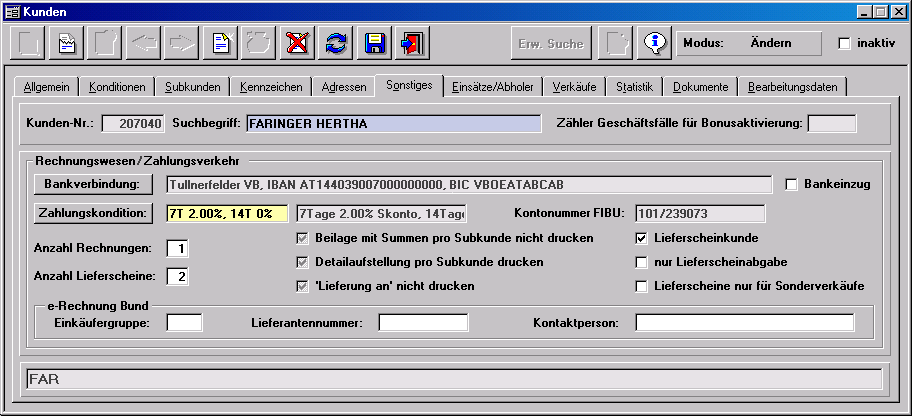Switch to the Verkäufe tab
The width and height of the screenshot is (912, 416).
(x=575, y=87)
